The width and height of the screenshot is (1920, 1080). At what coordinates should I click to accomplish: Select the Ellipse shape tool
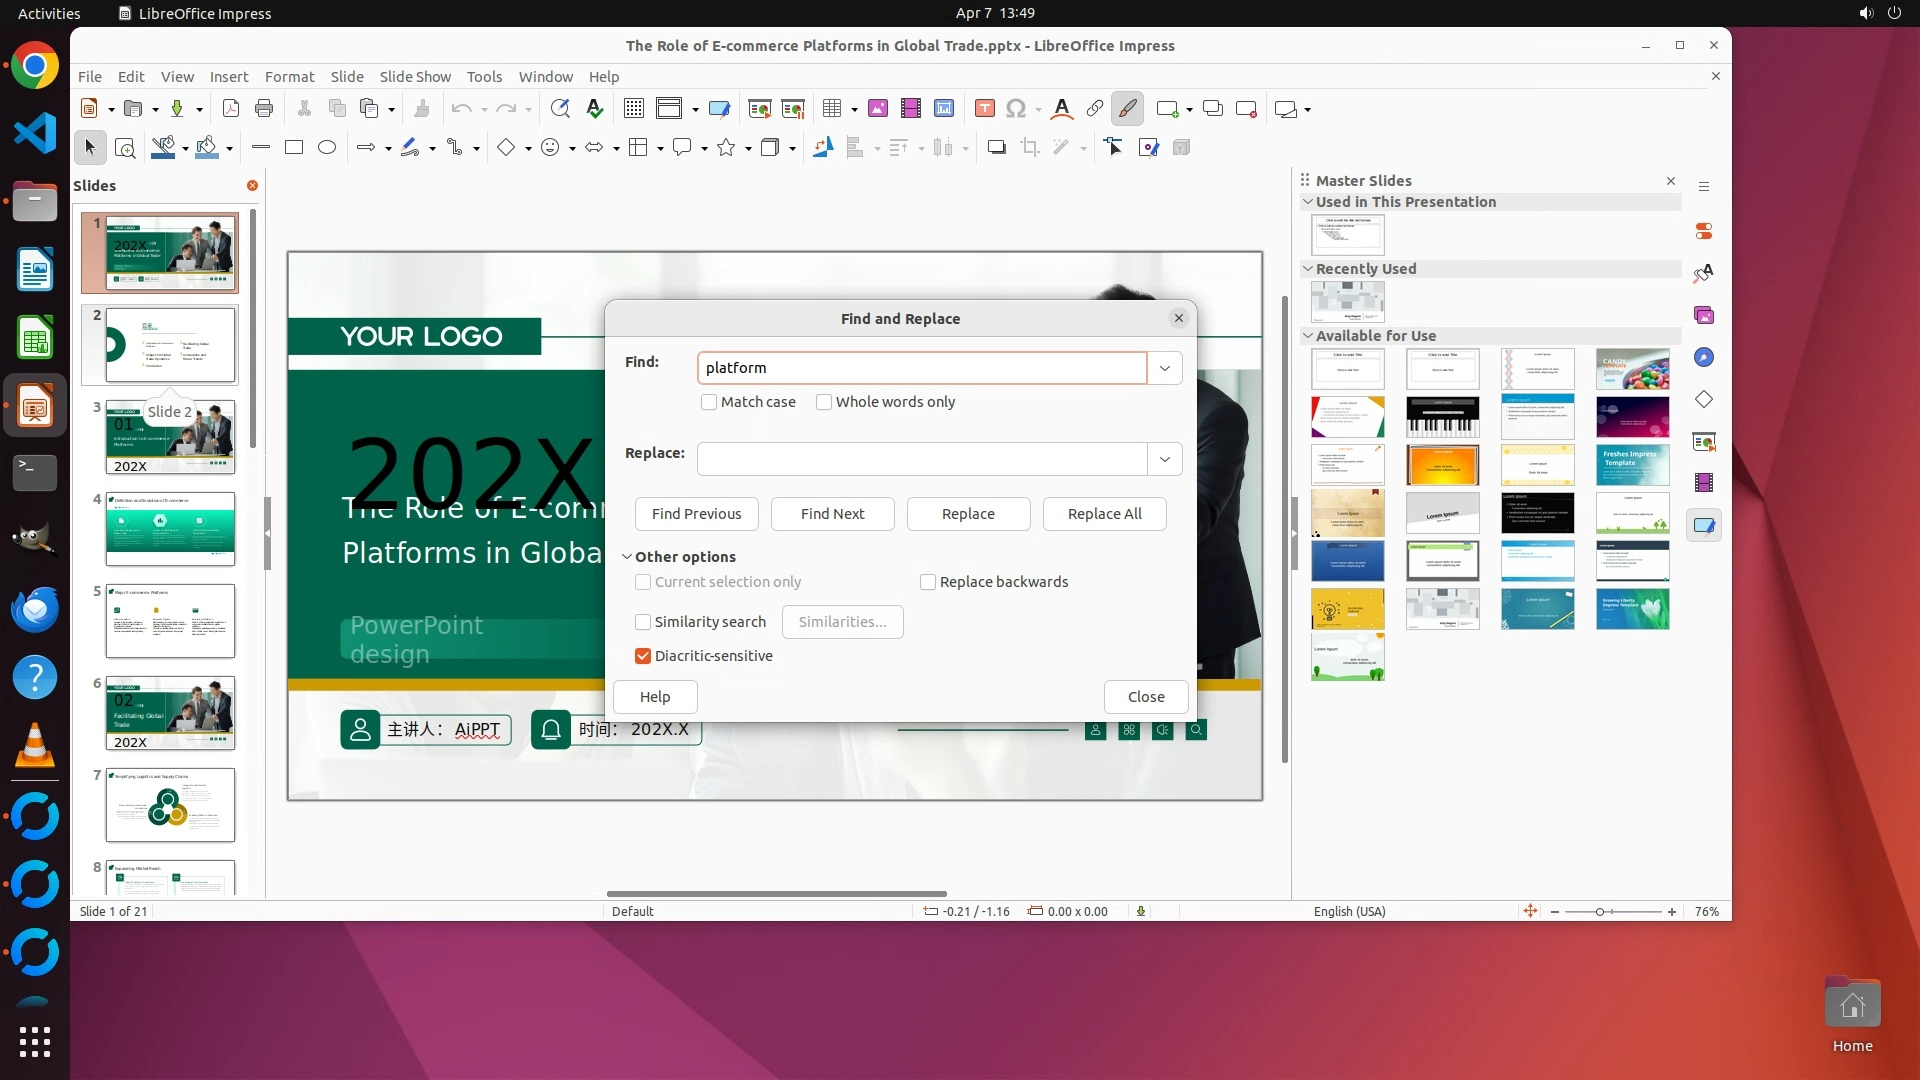point(327,148)
